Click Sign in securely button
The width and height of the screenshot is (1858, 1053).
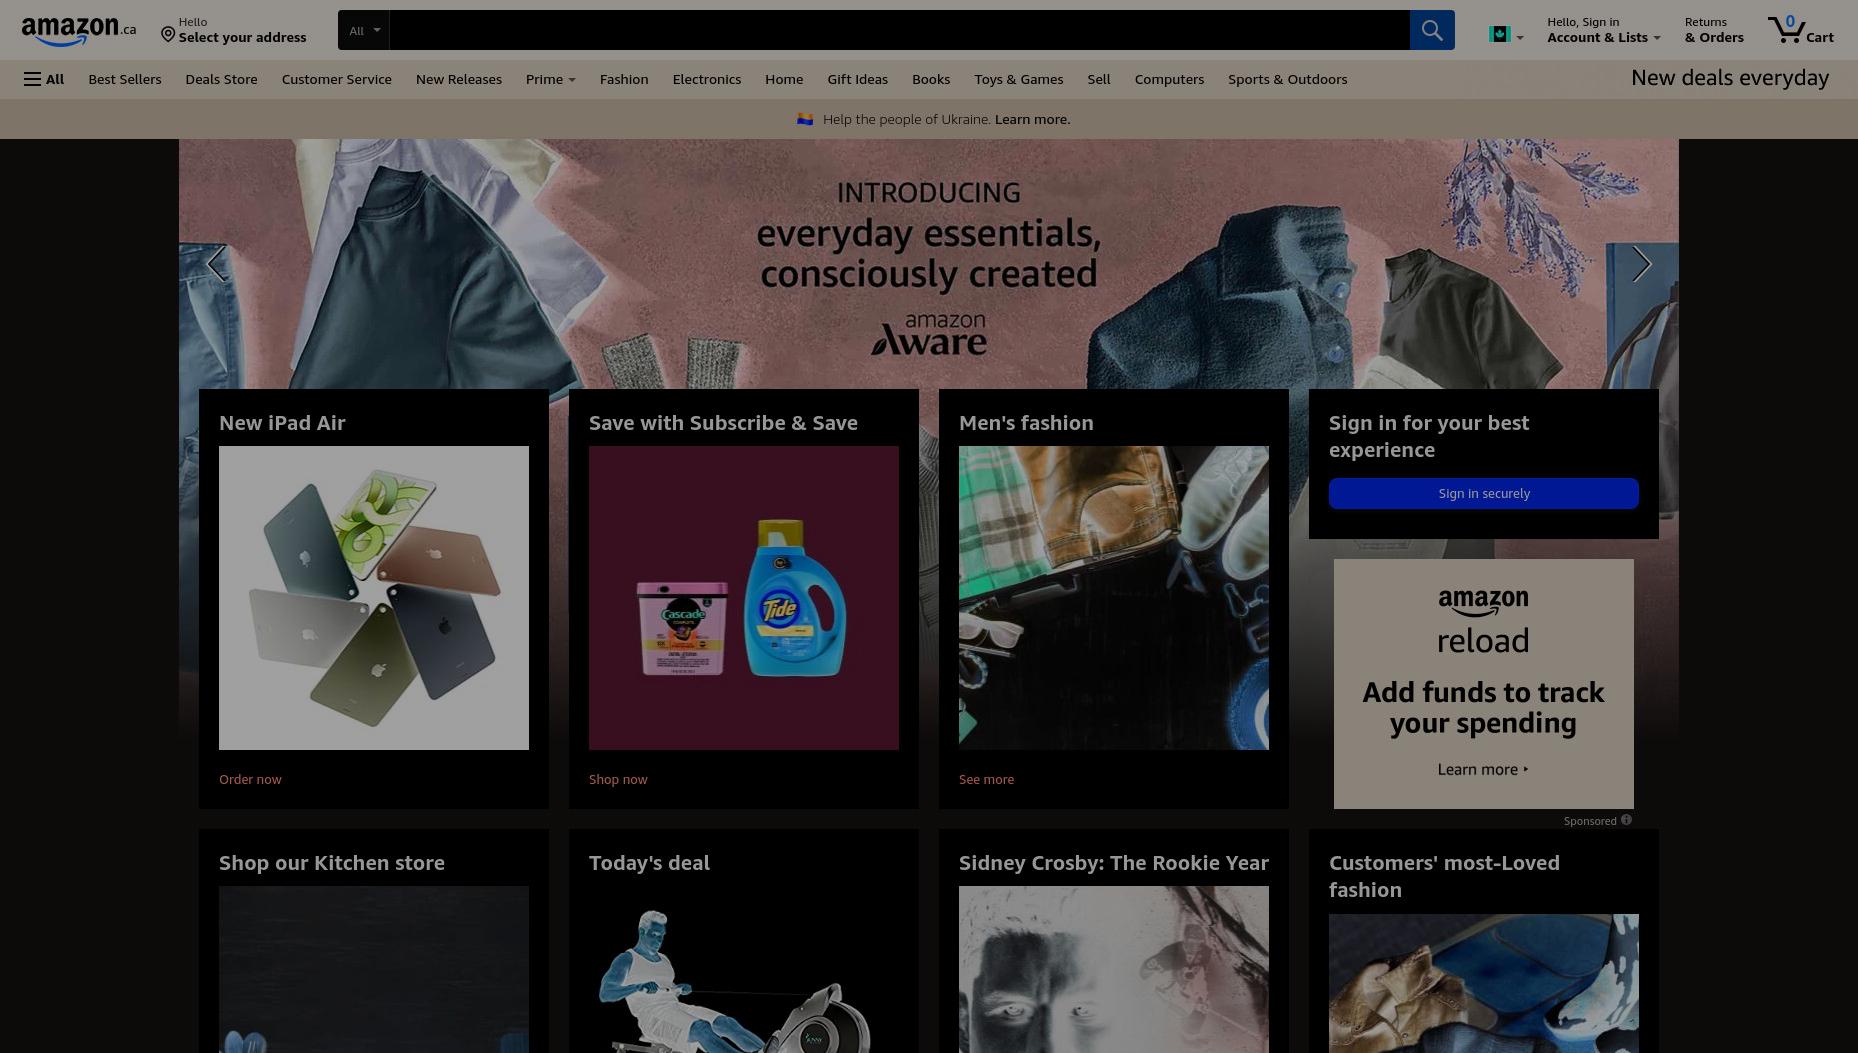(1483, 493)
